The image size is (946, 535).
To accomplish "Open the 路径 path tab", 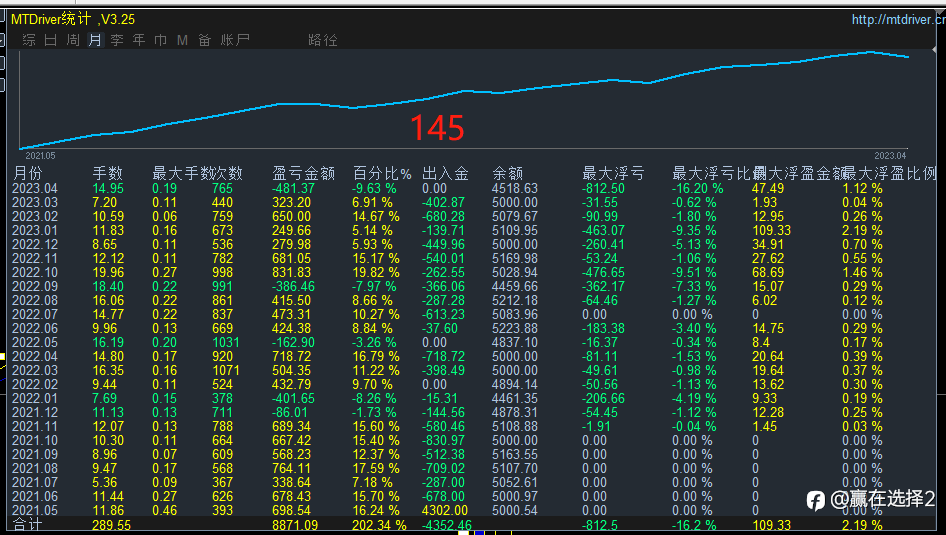I will pyautogui.click(x=323, y=40).
